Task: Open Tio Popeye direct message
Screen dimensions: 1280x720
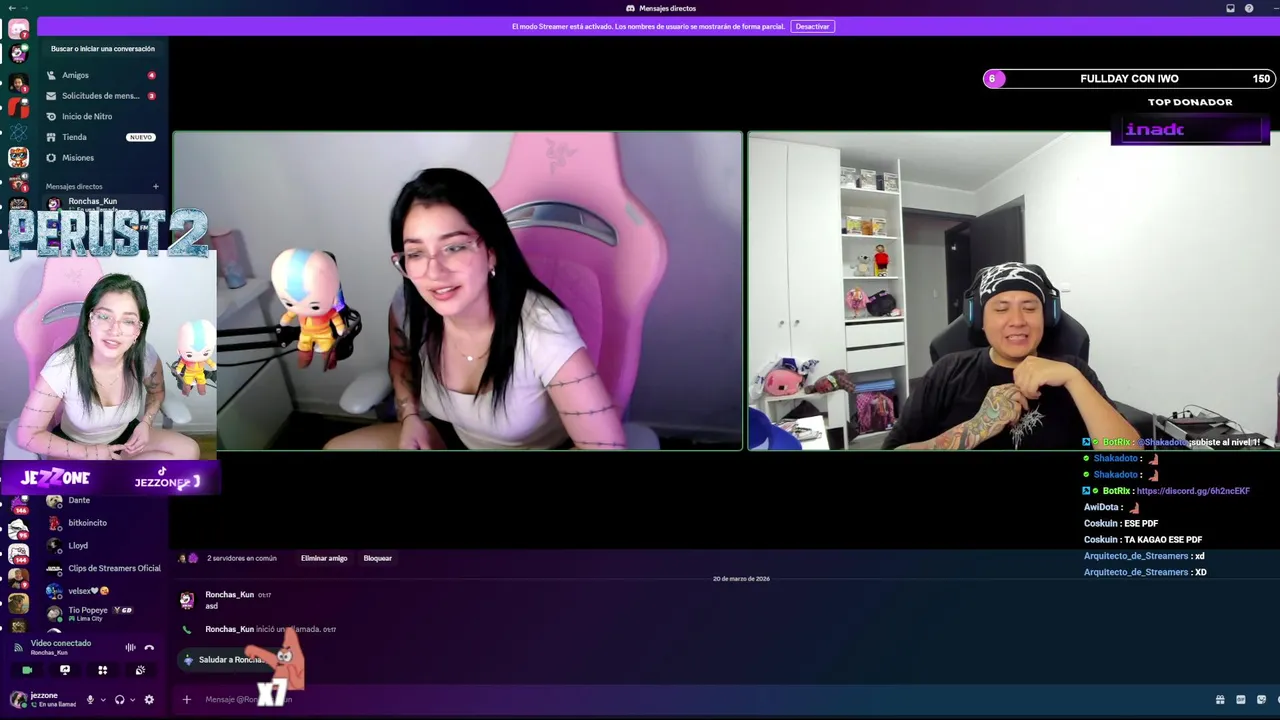Action: 102,613
